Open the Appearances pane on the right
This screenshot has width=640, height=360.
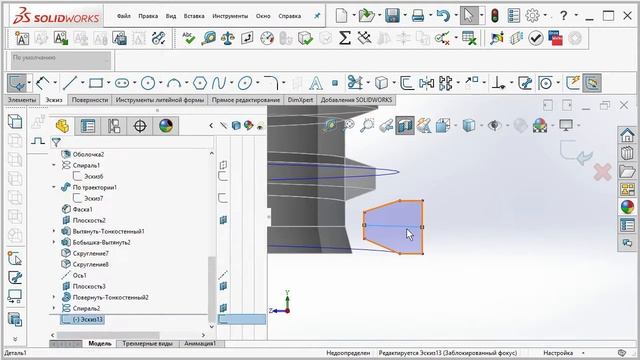pos(627,207)
